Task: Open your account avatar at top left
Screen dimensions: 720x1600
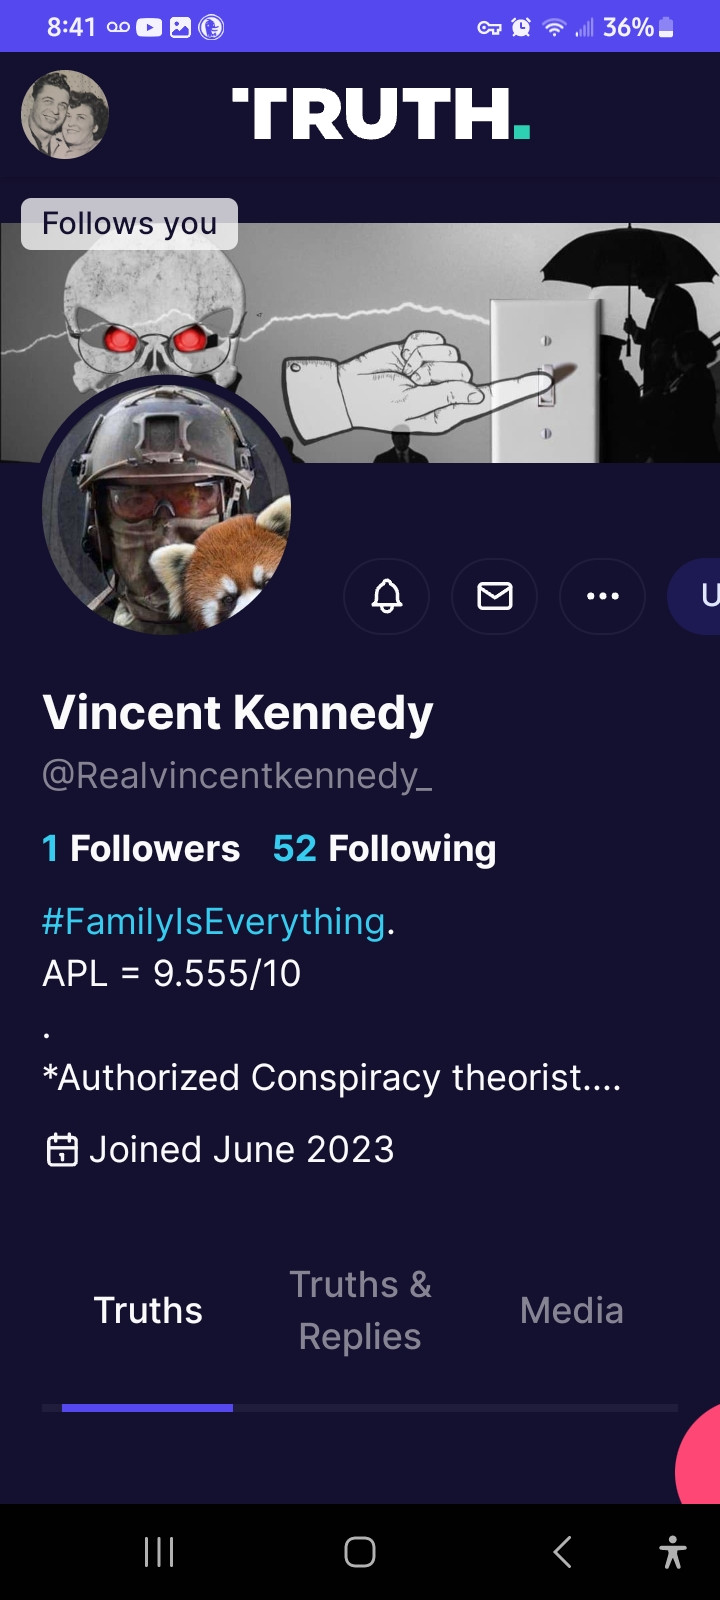Action: tap(65, 114)
